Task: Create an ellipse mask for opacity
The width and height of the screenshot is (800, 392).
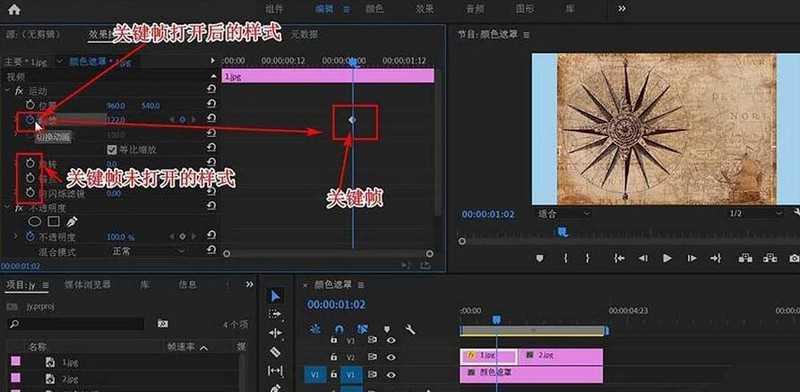Action: [x=34, y=222]
